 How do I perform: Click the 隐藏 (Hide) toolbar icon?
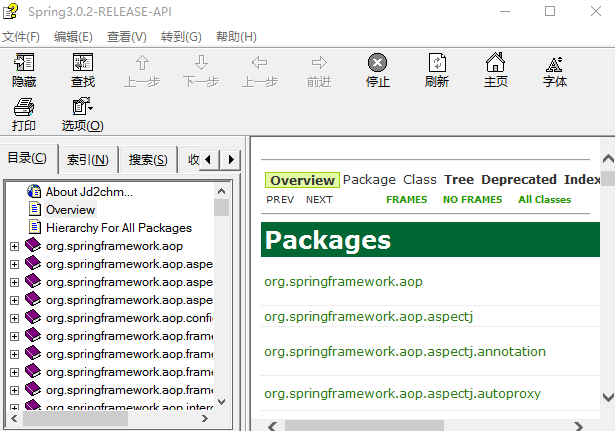pos(24,70)
